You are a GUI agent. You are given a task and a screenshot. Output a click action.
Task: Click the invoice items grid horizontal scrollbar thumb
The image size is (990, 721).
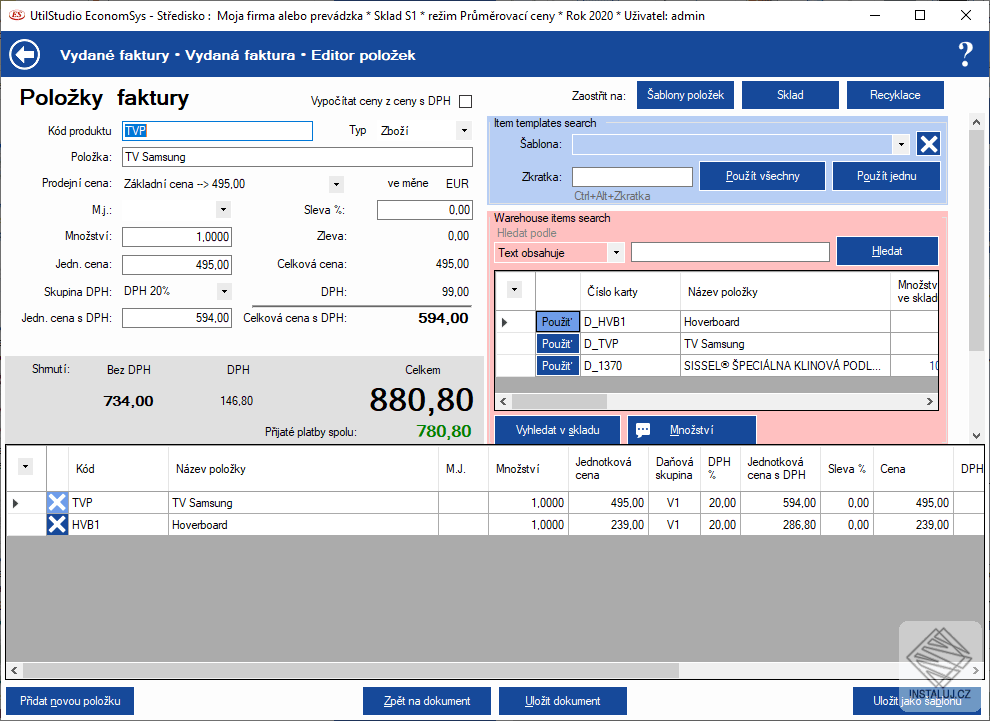[x=350, y=670]
